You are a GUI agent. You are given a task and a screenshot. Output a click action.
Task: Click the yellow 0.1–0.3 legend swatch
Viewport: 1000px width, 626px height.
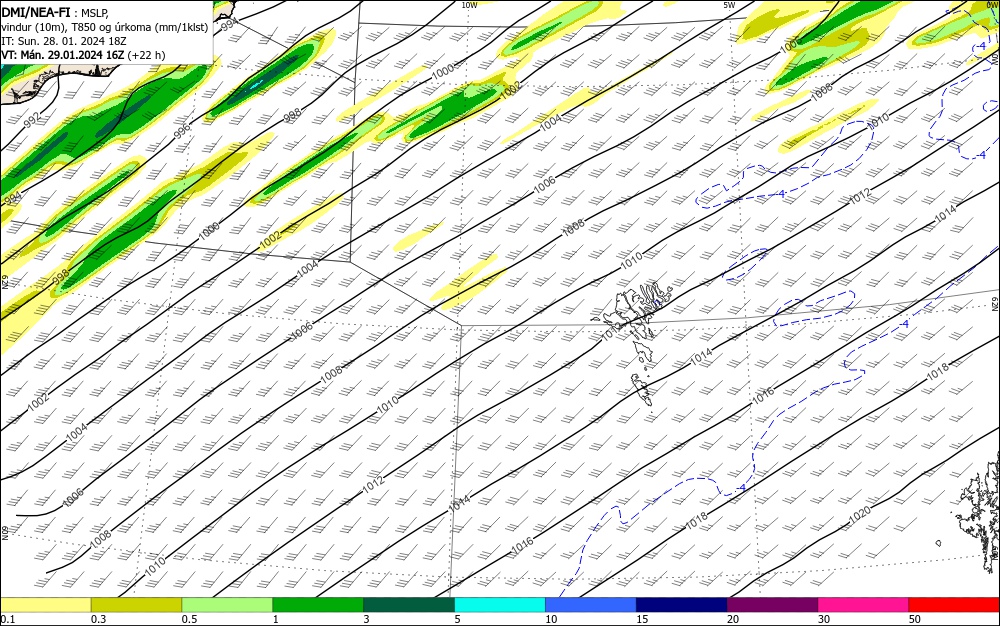(x=45, y=605)
